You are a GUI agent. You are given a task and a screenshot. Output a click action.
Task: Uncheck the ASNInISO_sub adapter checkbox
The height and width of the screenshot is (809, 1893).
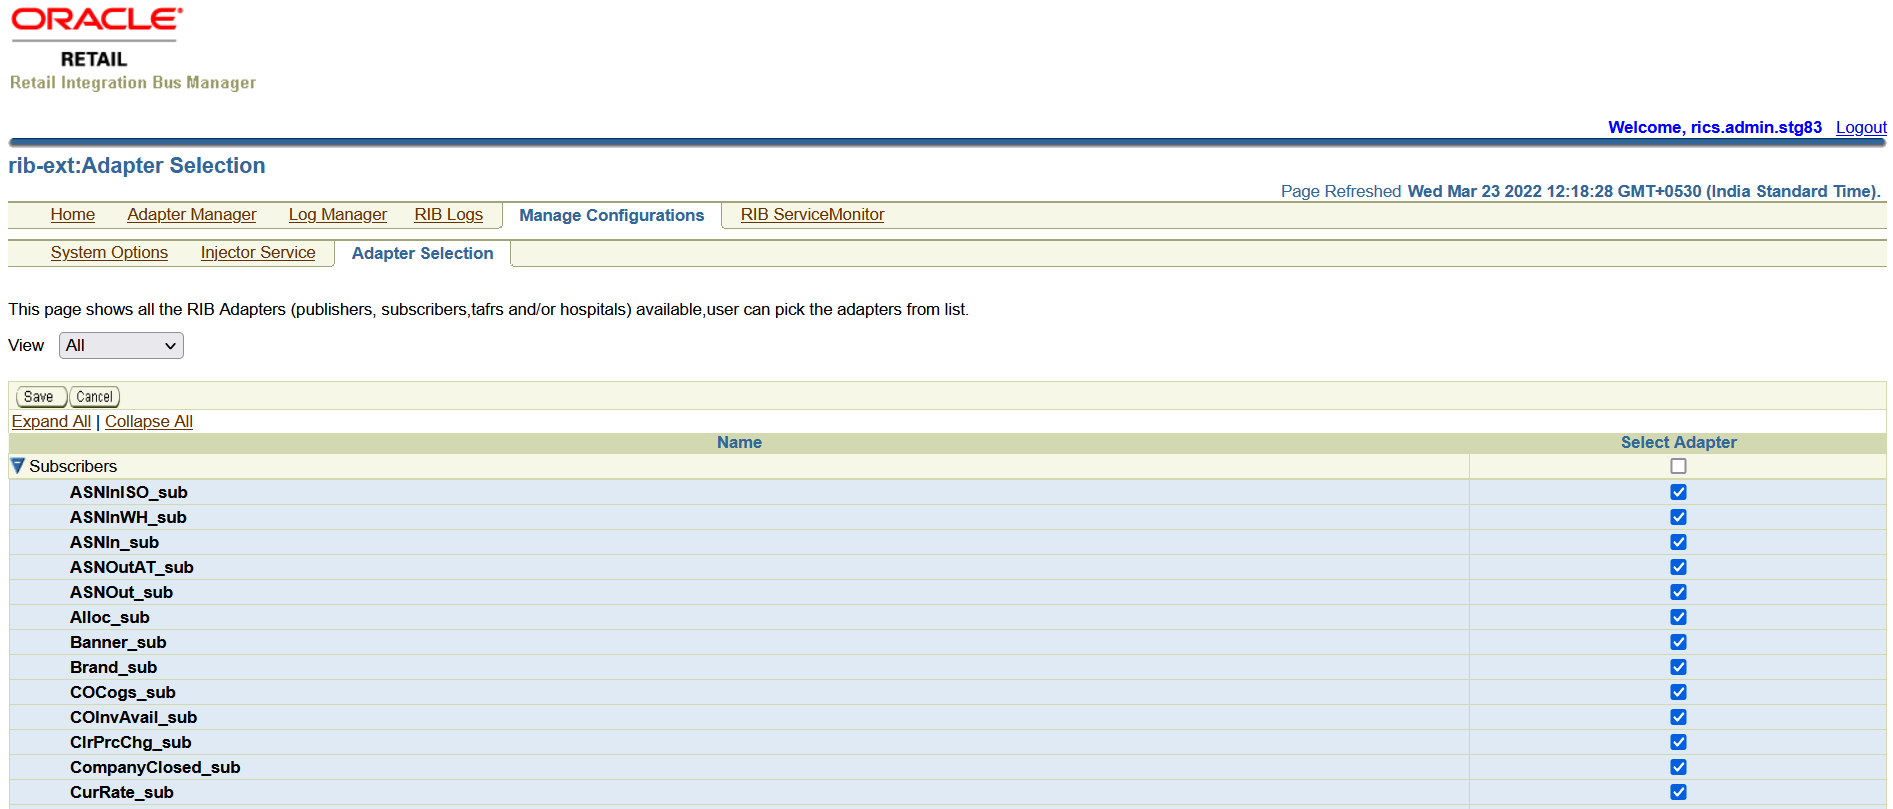coord(1678,492)
